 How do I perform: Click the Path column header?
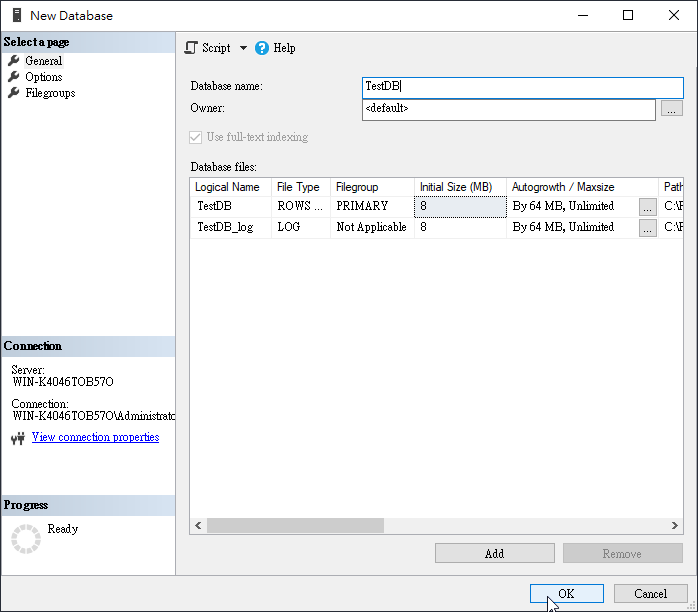(x=671, y=187)
